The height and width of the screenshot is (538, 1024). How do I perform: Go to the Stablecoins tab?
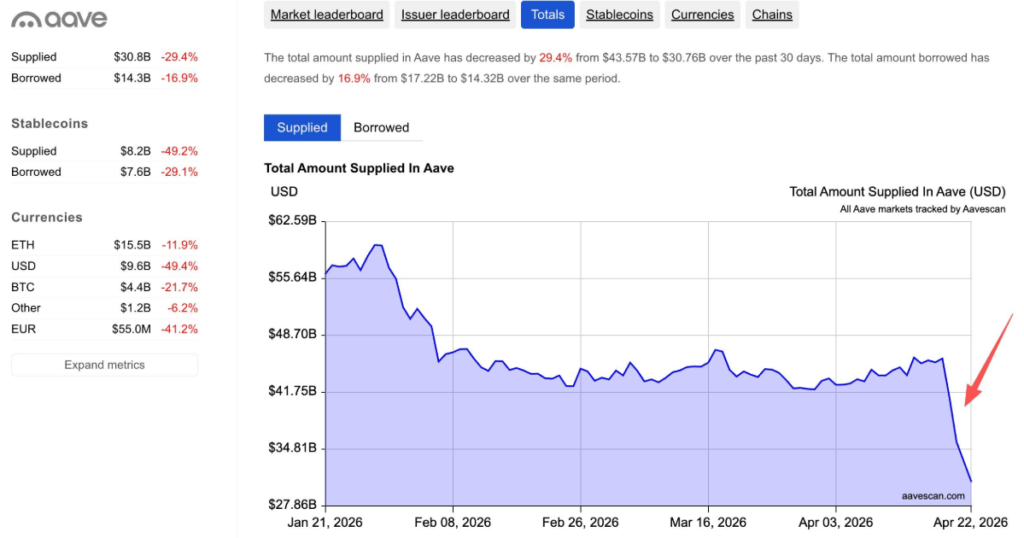(x=619, y=15)
